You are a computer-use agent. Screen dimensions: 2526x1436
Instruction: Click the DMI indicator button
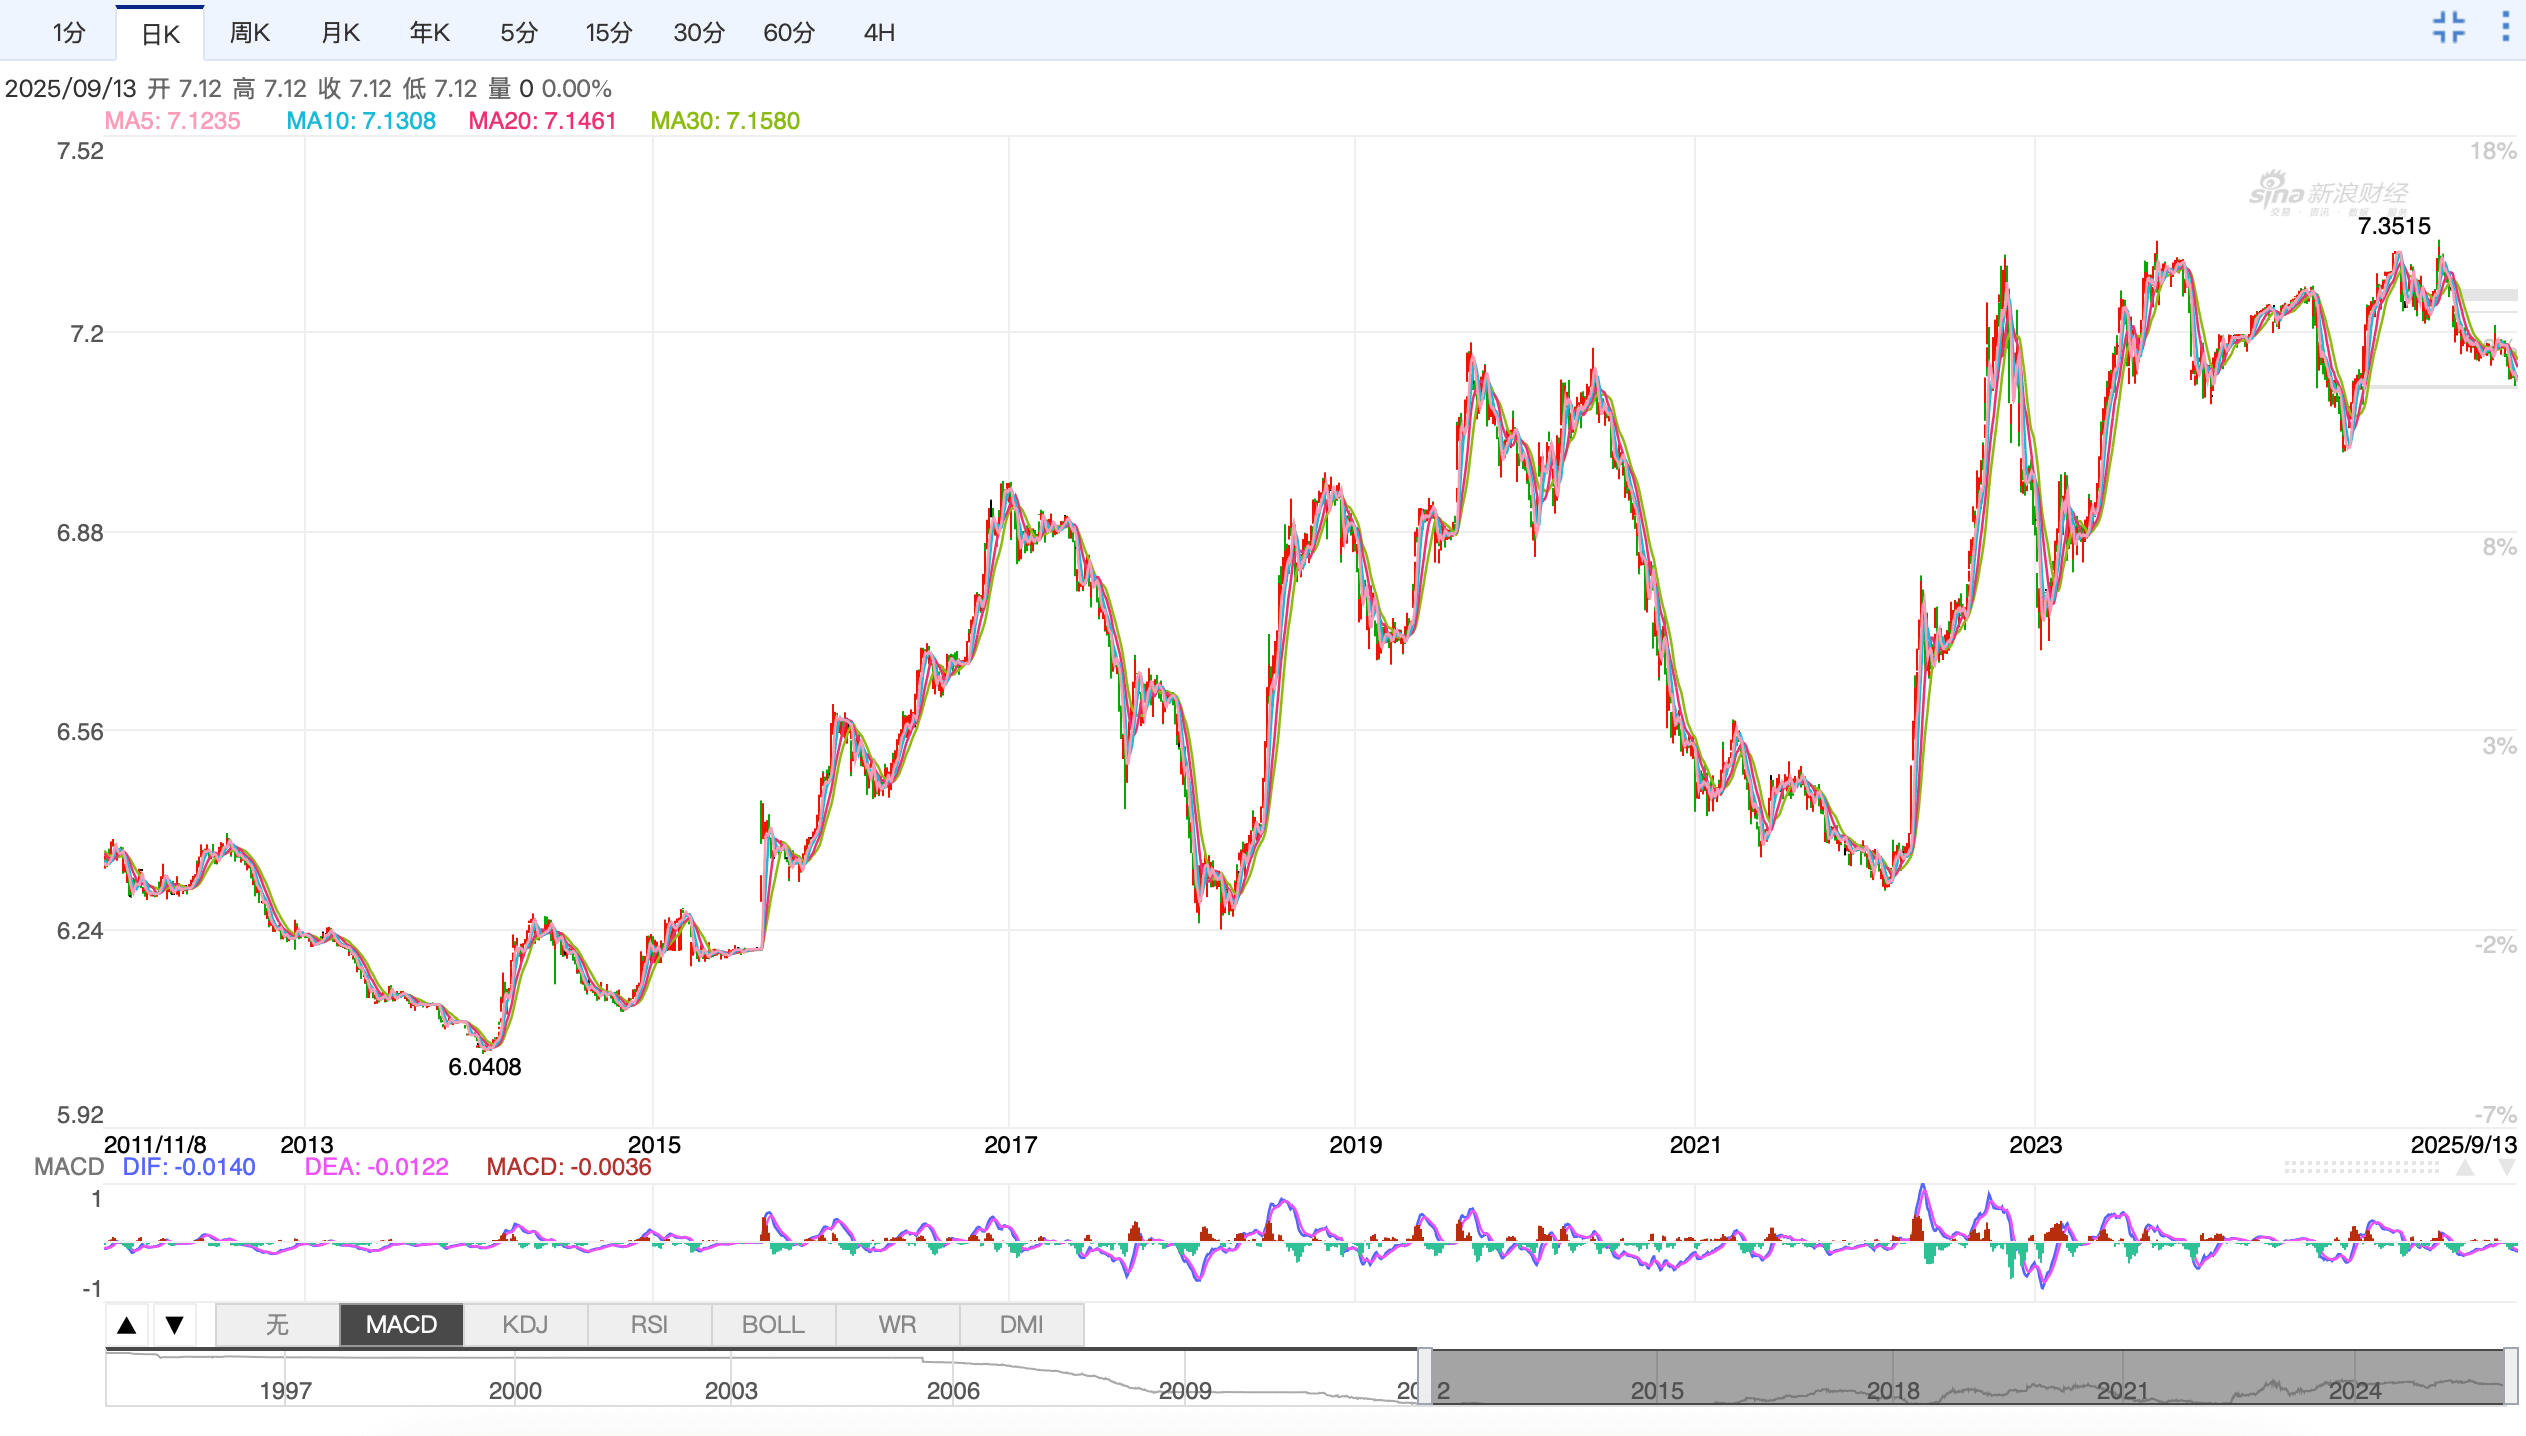point(1021,1325)
